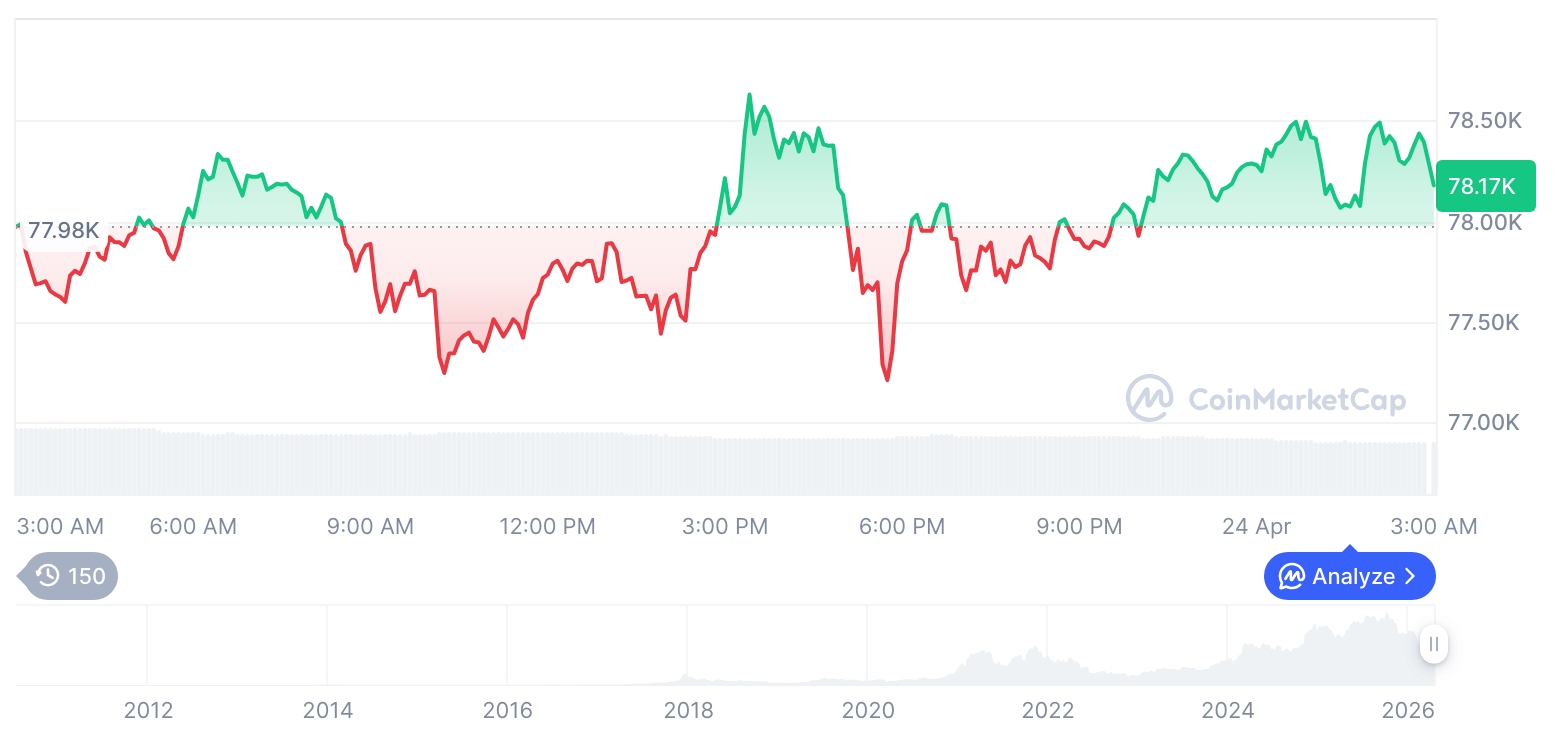Viewport: 1566px width, 732px height.
Task: Click the 77.00K price axis label
Action: click(1484, 423)
